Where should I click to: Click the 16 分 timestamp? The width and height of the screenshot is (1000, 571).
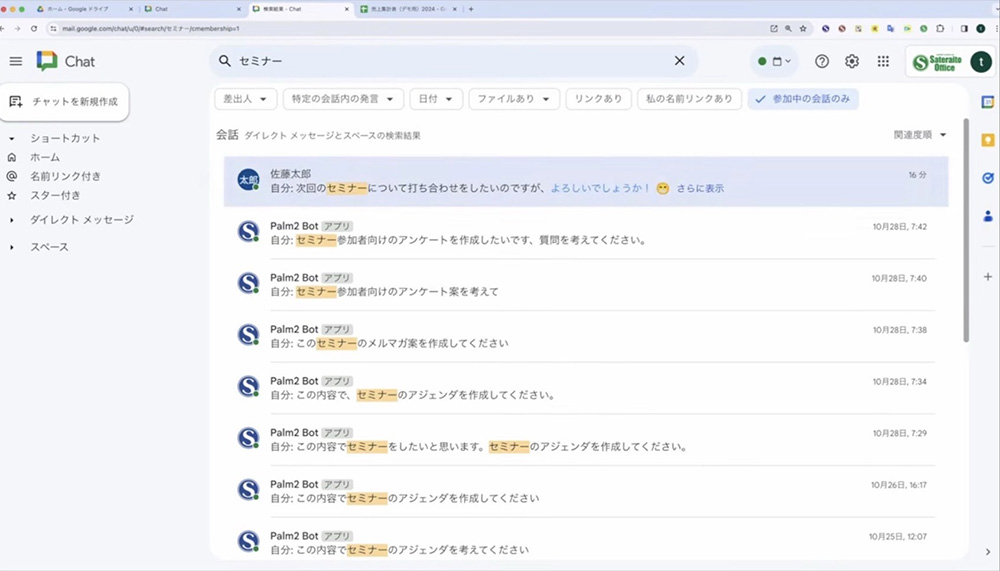917,175
